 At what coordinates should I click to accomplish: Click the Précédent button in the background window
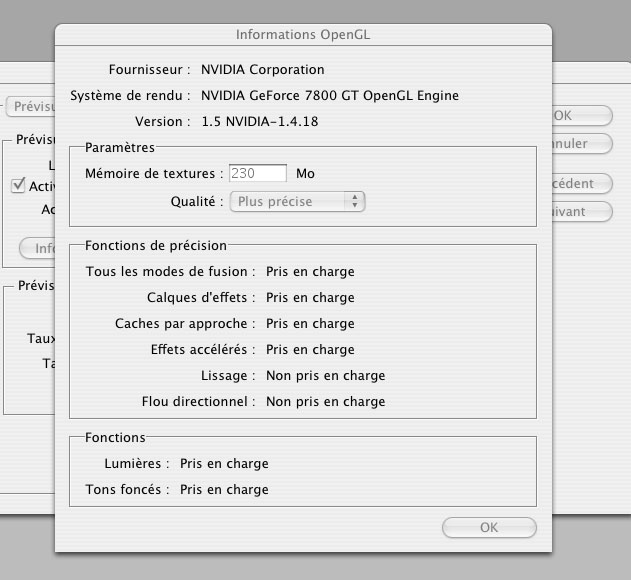point(582,184)
